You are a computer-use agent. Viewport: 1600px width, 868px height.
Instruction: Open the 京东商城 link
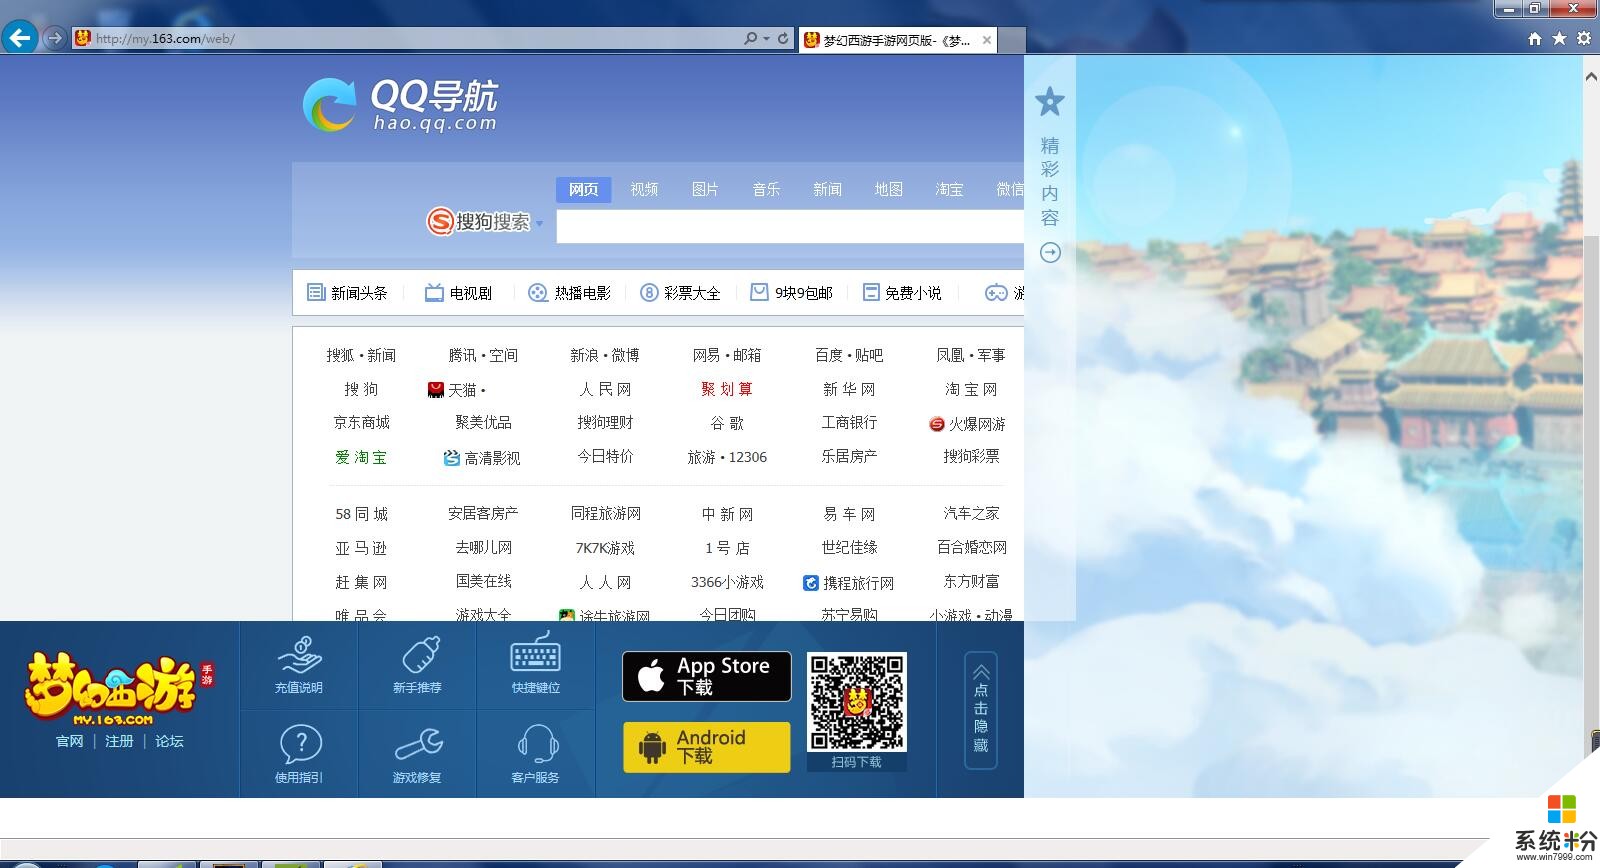(x=361, y=423)
